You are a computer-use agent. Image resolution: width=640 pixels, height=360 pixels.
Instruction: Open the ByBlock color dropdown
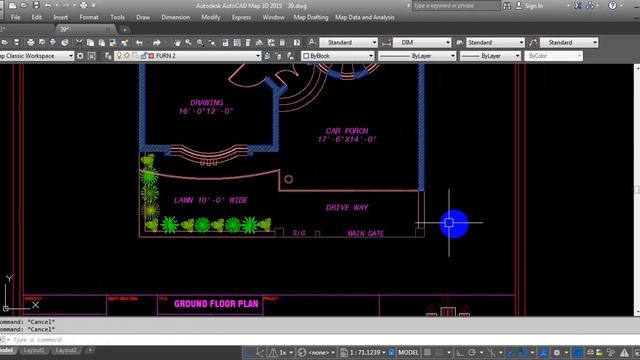pyautogui.click(x=371, y=56)
